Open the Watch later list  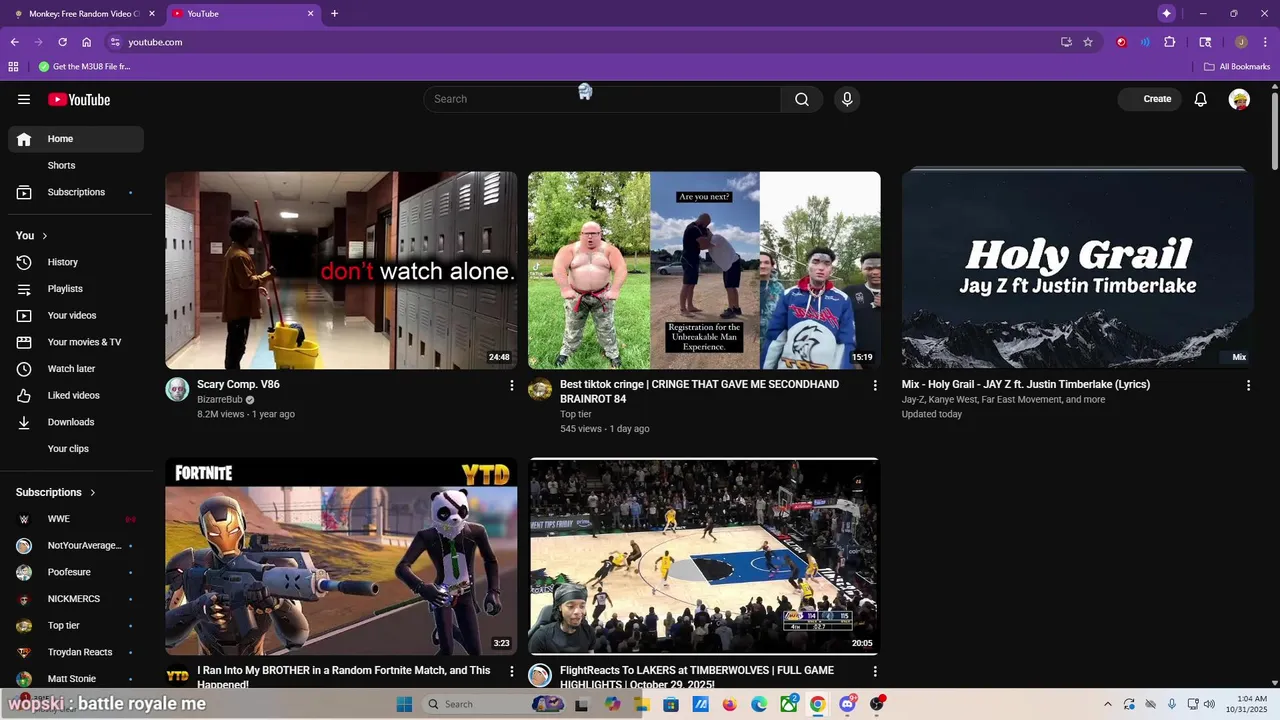(76, 369)
